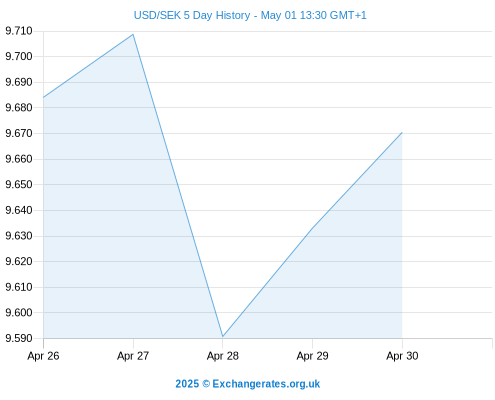Select the Apr 30 x-axis label
Viewport: 495px width, 400px height.
coord(402,356)
